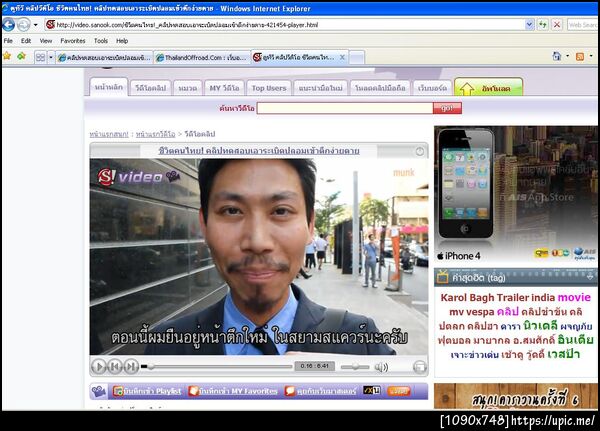Click the browser Back arrow button

[9, 24]
